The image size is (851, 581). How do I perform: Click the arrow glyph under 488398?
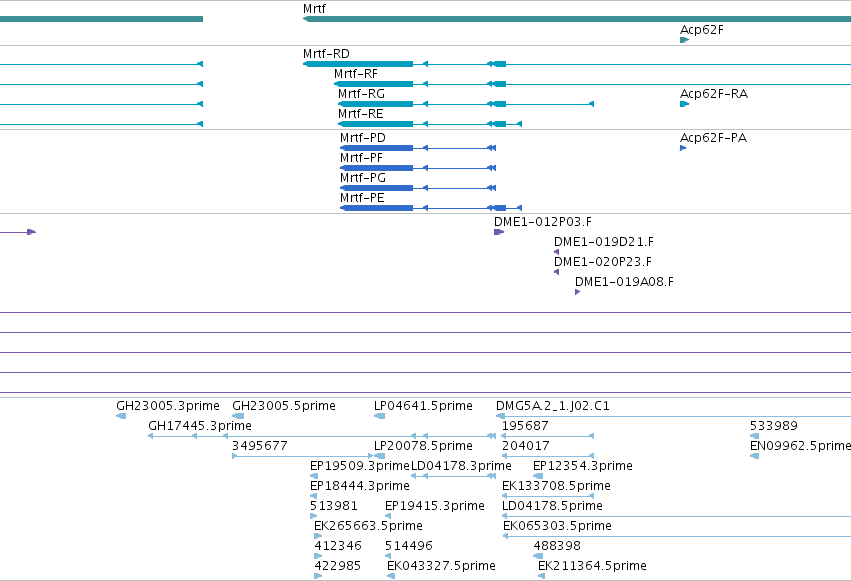(x=538, y=556)
